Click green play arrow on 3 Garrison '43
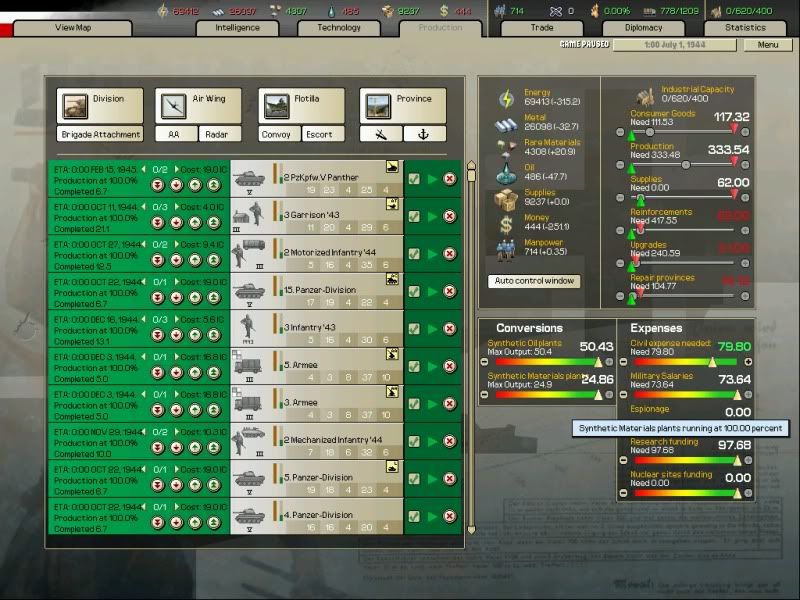This screenshot has height=600, width=800. coord(432,216)
